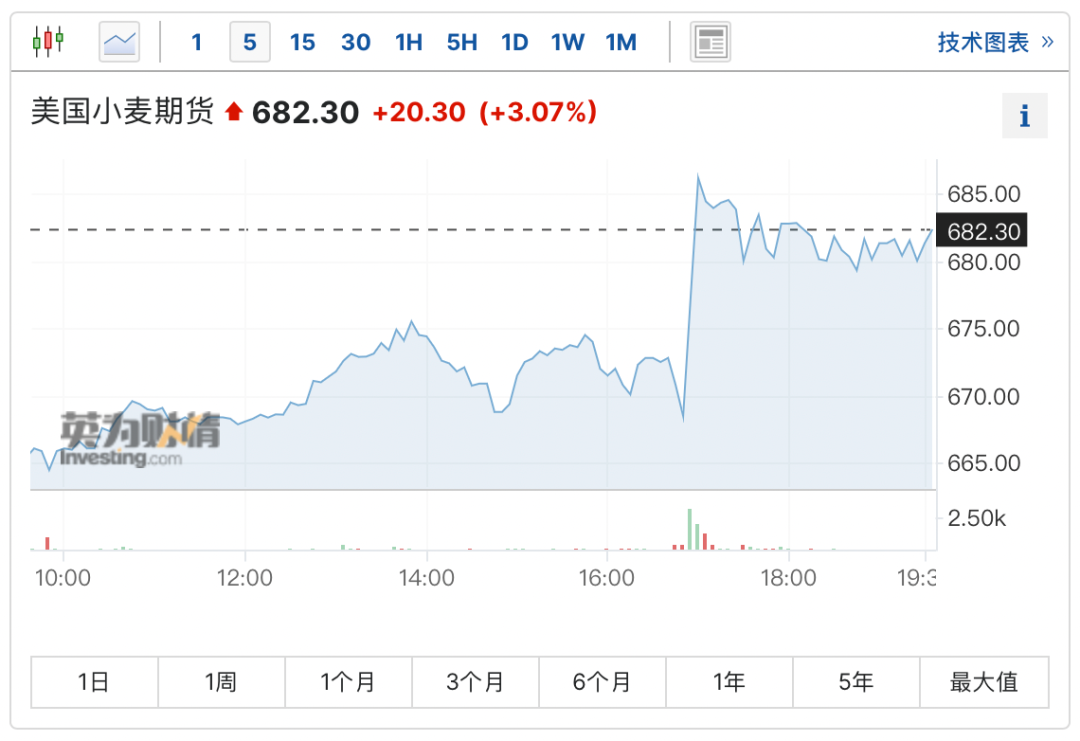Click the red up arrow indicator
This screenshot has width=1080, height=741.
[234, 112]
